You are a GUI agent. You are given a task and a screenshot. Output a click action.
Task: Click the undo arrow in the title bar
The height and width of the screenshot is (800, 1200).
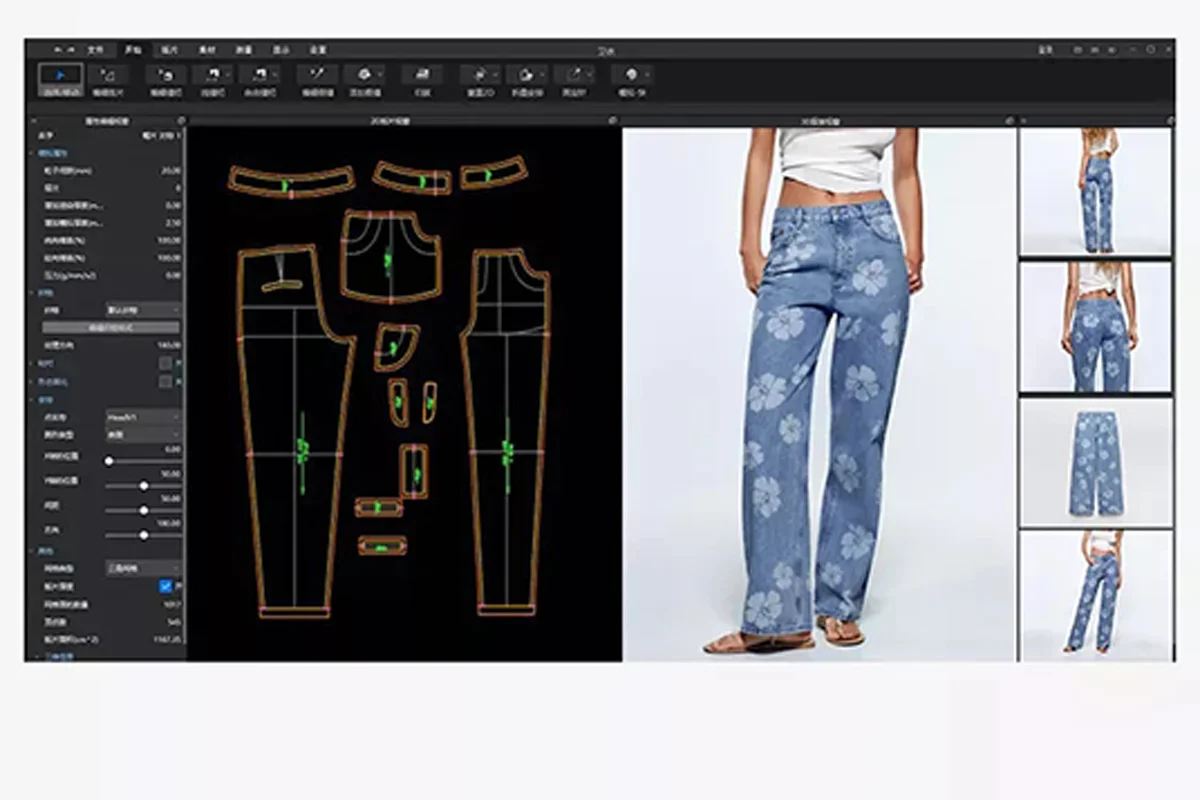pyautogui.click(x=57, y=49)
